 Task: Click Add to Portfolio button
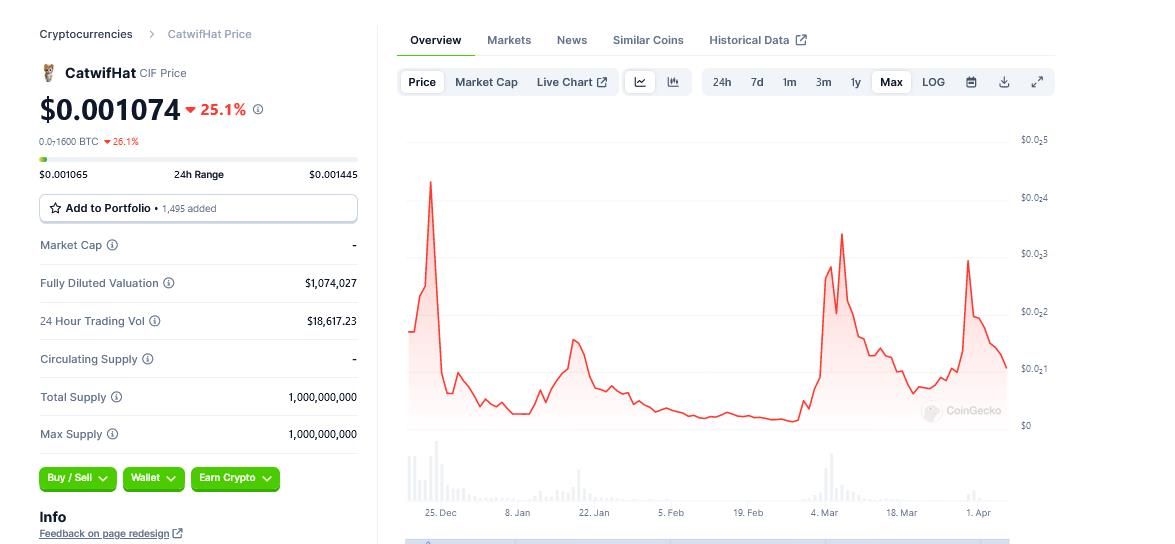point(199,208)
